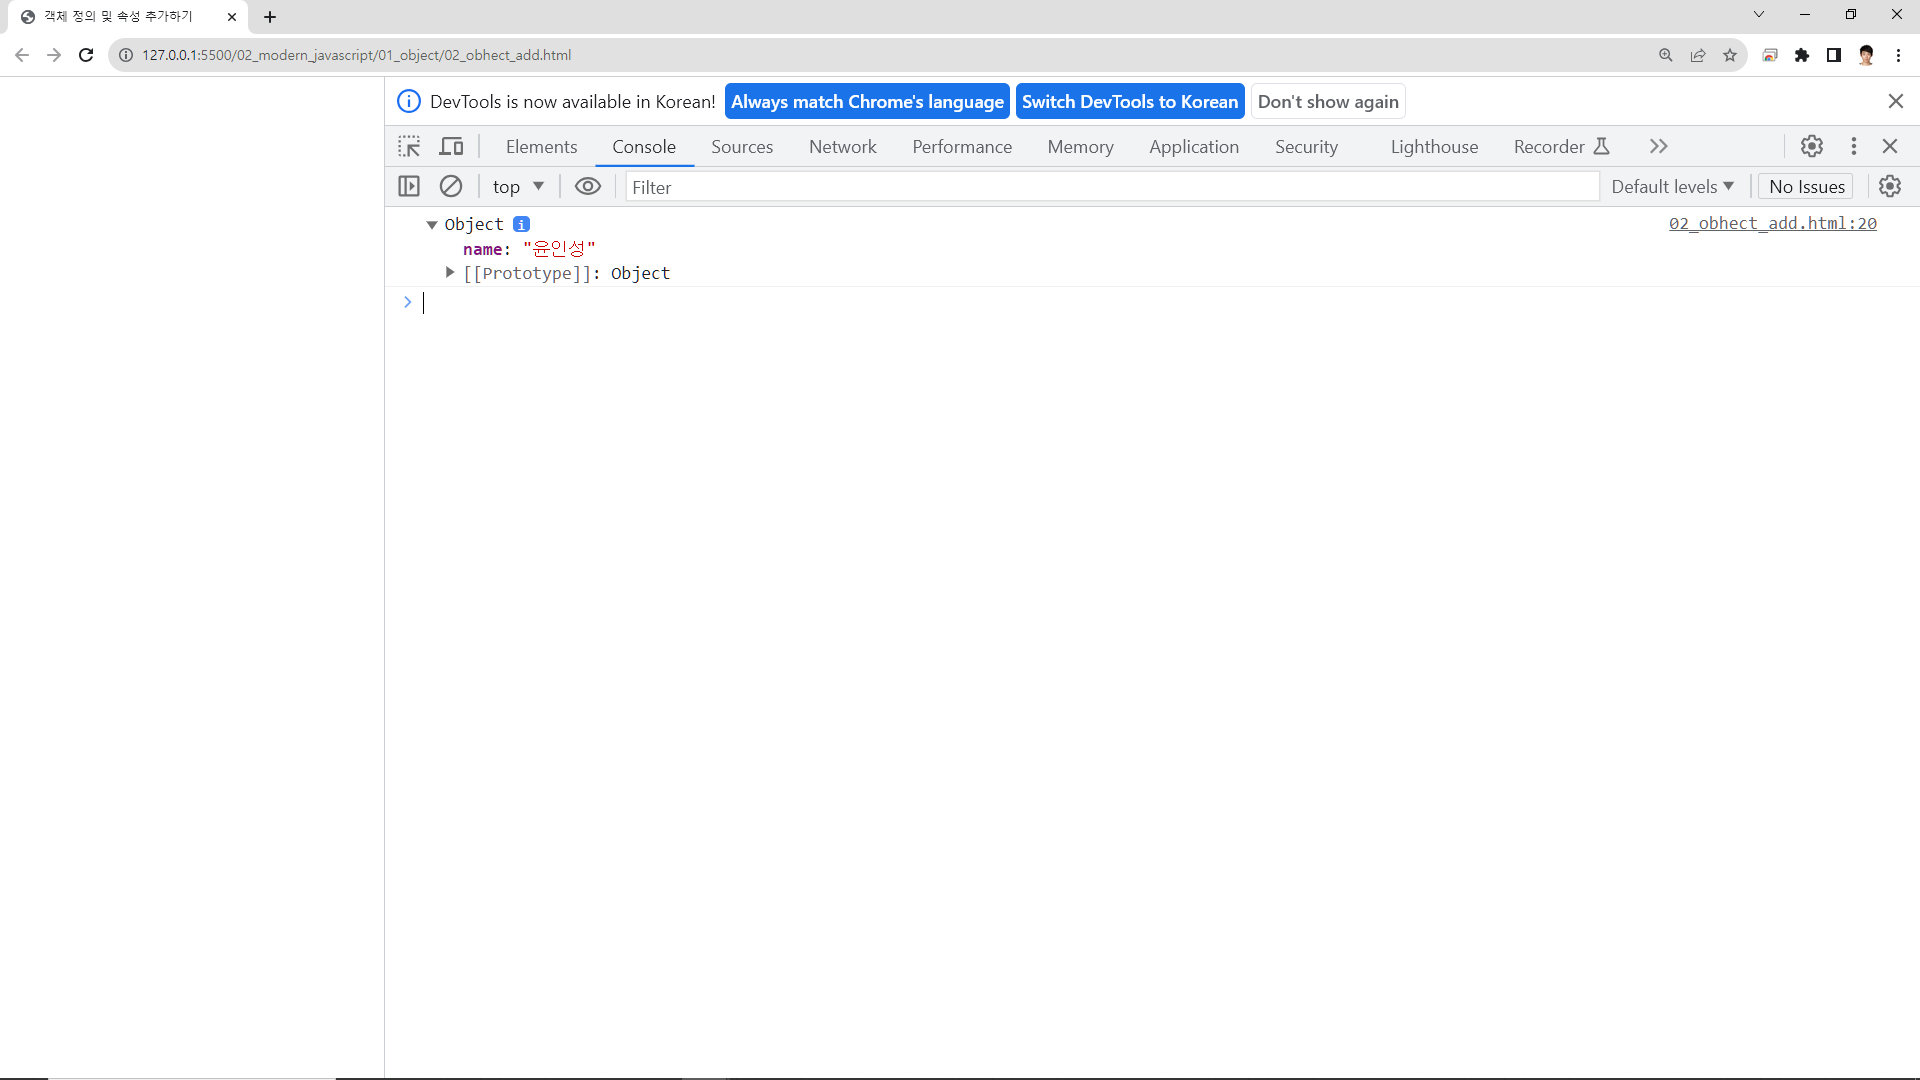Viewport: 1920px width, 1080px height.
Task: Clear console with the ban icon
Action: pyautogui.click(x=451, y=186)
